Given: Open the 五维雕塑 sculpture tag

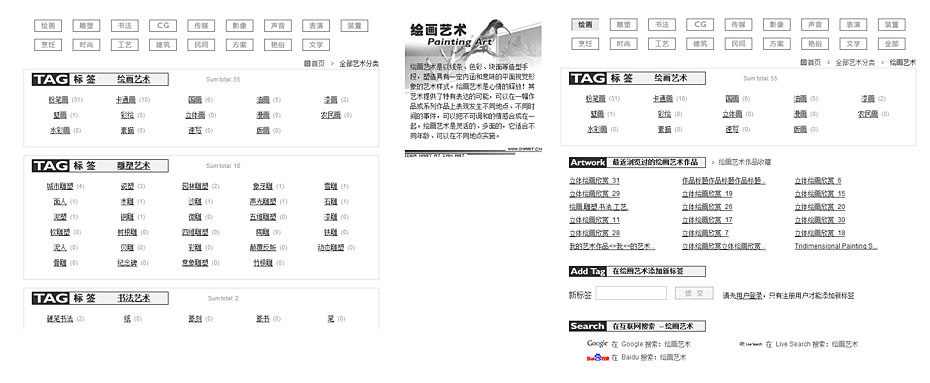Looking at the screenshot, I should [263, 217].
